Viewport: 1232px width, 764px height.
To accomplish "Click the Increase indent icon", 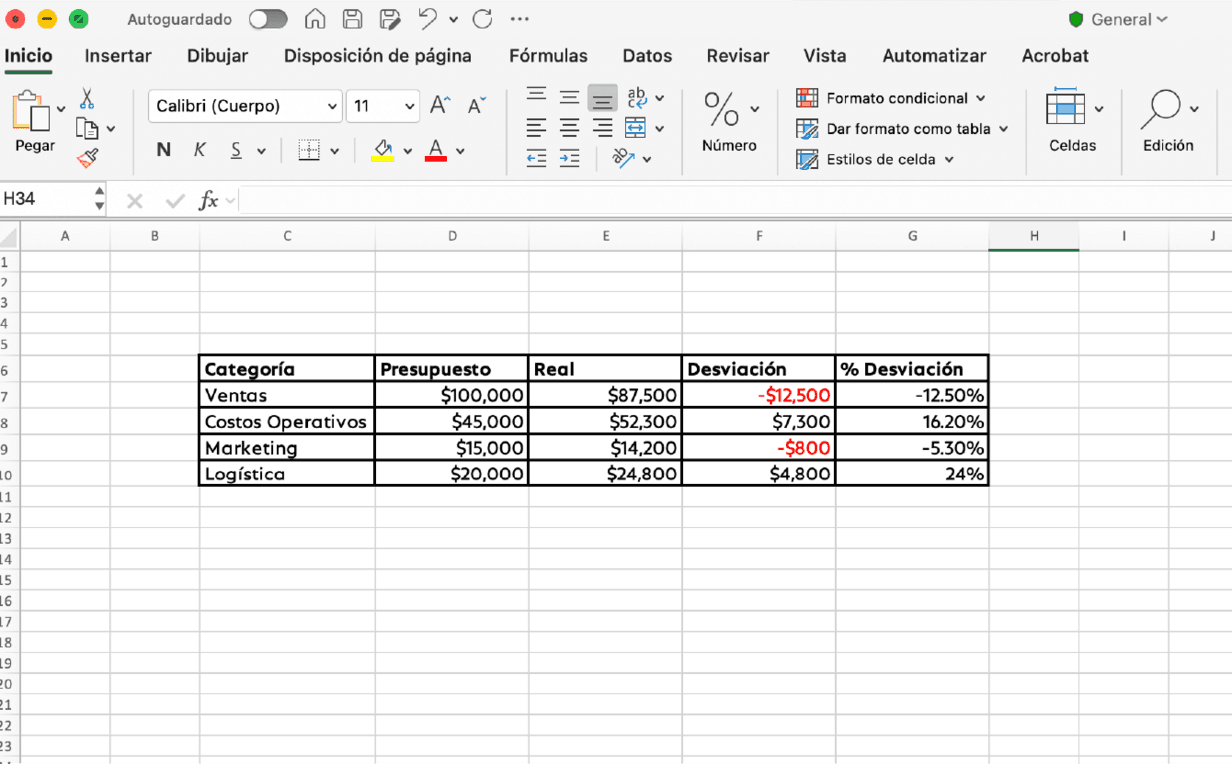I will [x=569, y=158].
